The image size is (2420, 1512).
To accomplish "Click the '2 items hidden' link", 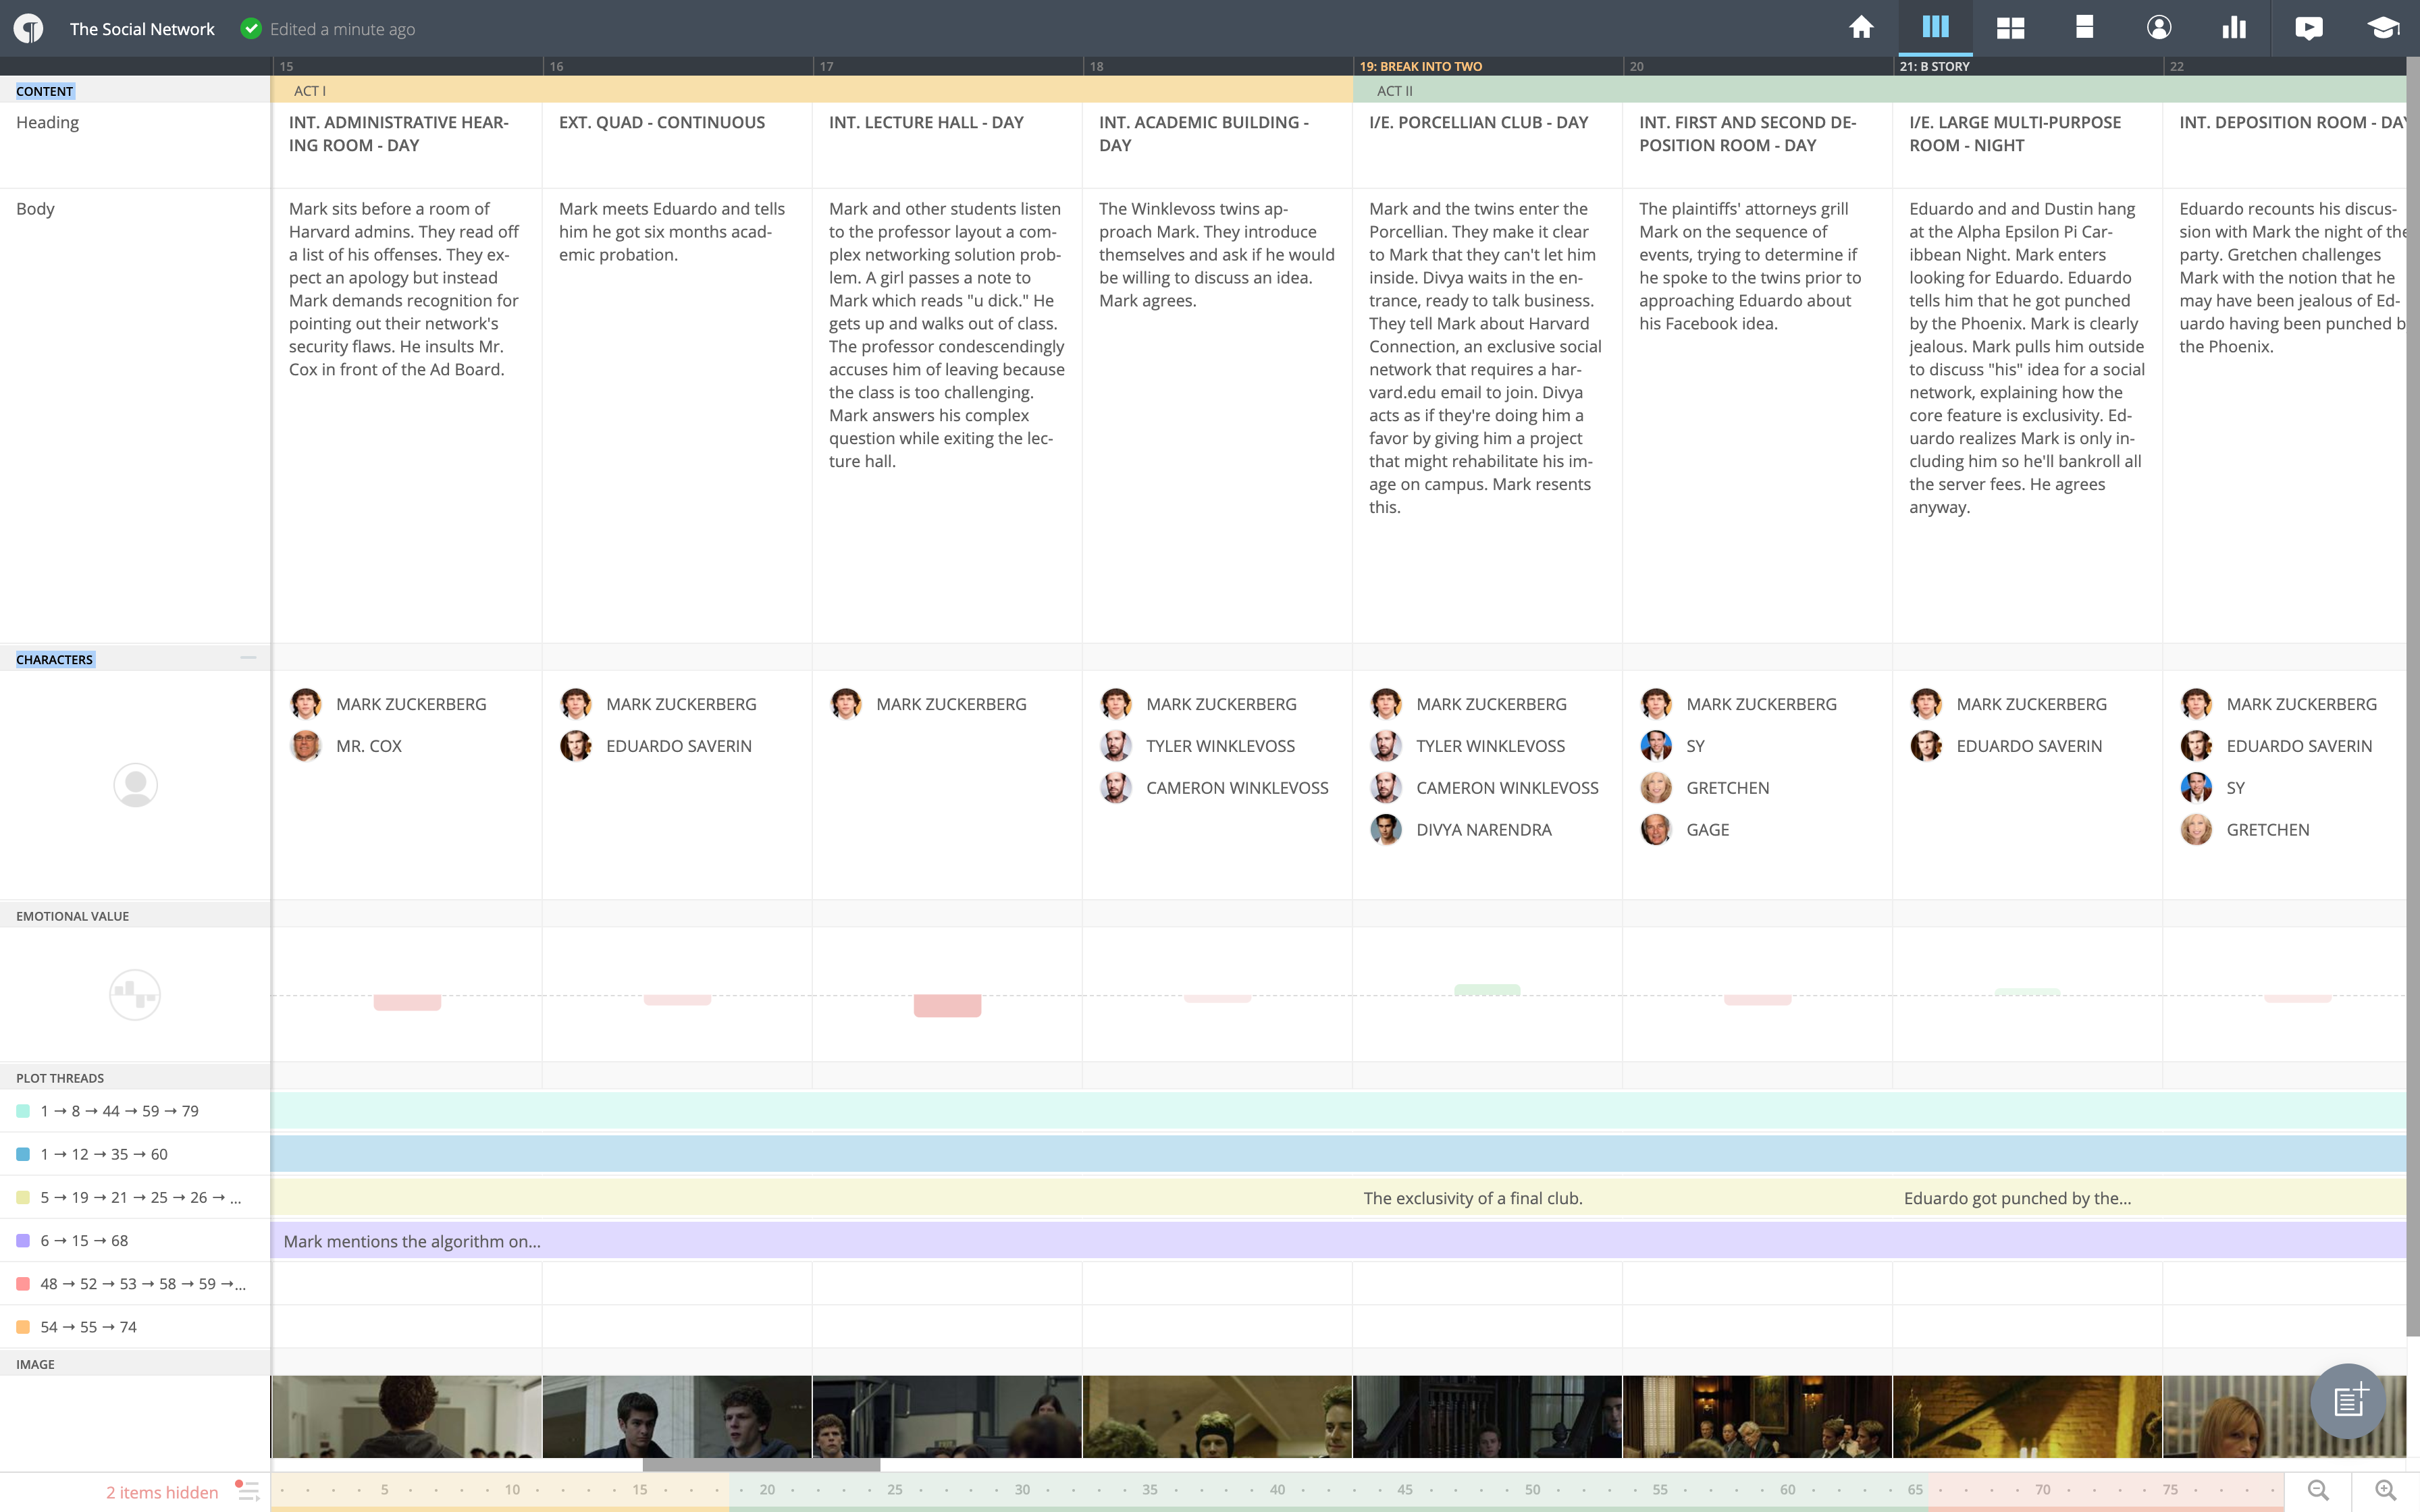I will (162, 1492).
